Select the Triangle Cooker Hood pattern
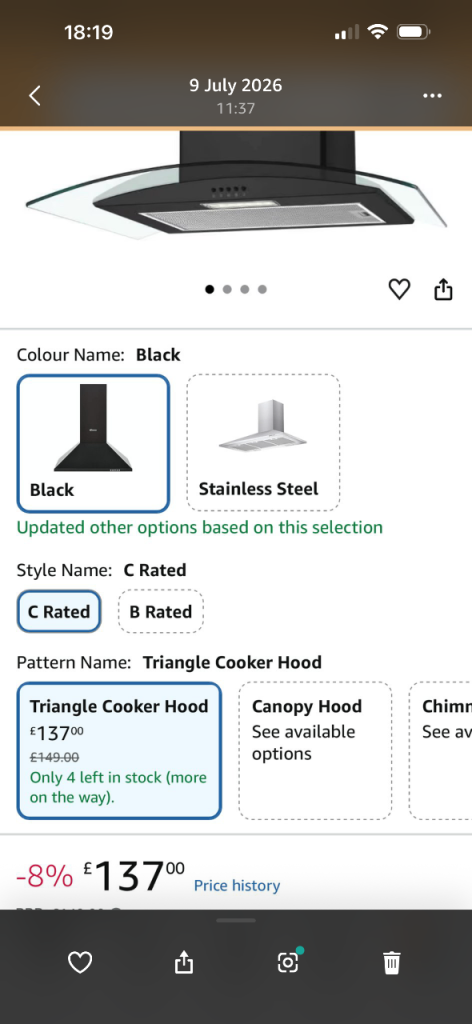This screenshot has height=1024, width=472. [119, 750]
